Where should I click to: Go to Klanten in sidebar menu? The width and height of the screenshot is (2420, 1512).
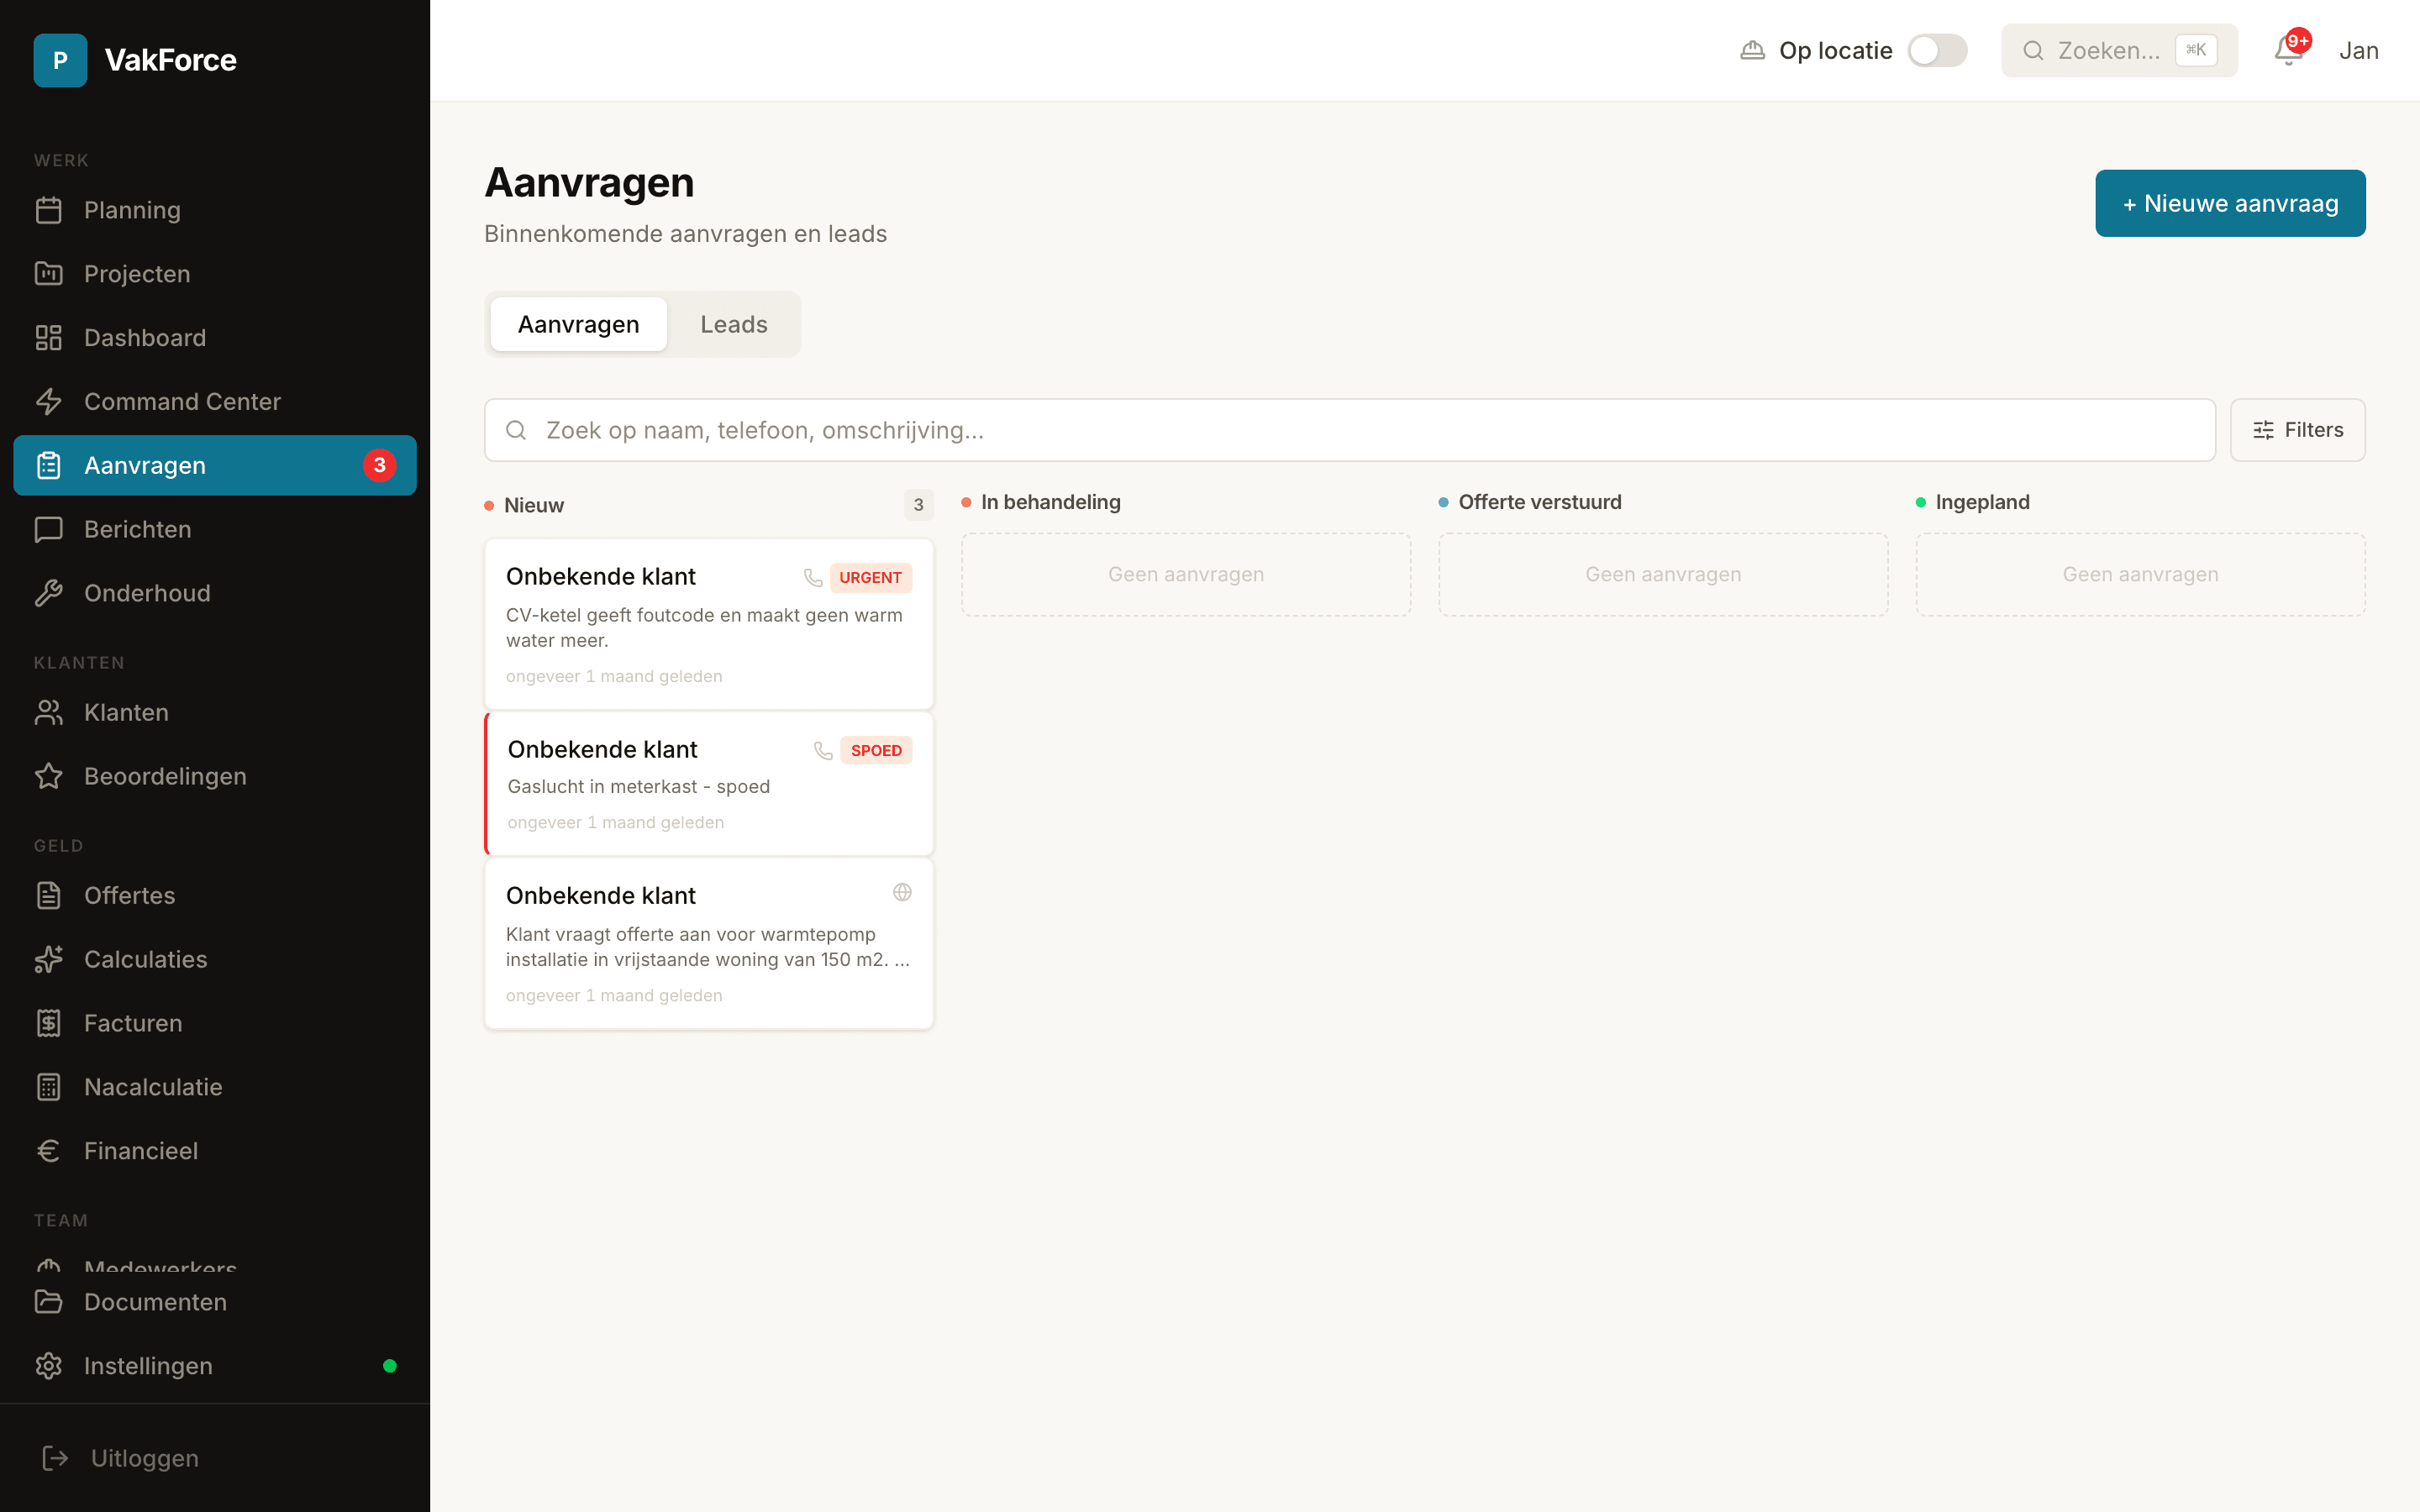pyautogui.click(x=215, y=713)
